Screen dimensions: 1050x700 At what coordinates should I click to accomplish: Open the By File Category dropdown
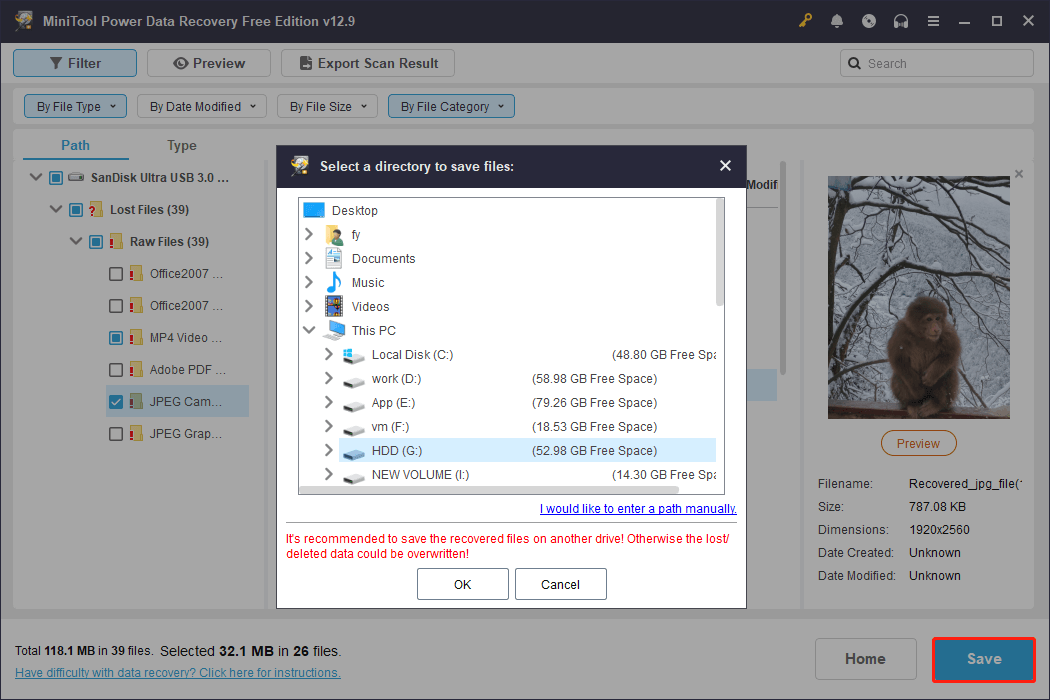(x=451, y=107)
